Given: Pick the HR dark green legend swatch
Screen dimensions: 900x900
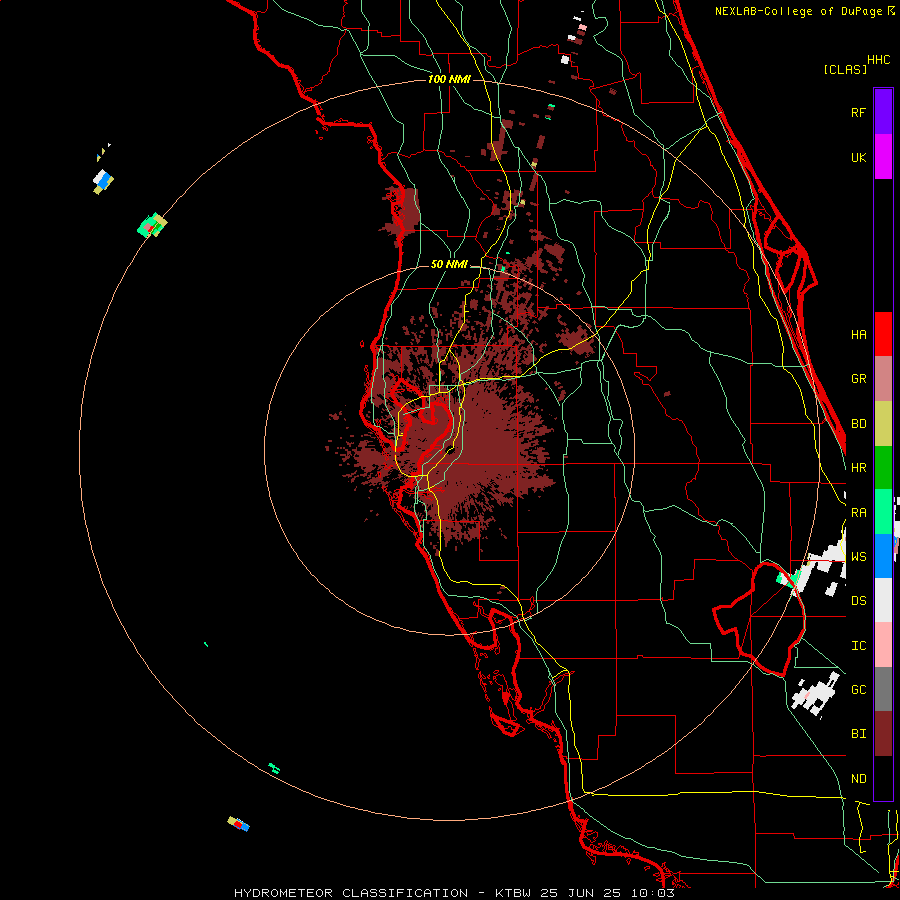Looking at the screenshot, I should coord(883,467).
